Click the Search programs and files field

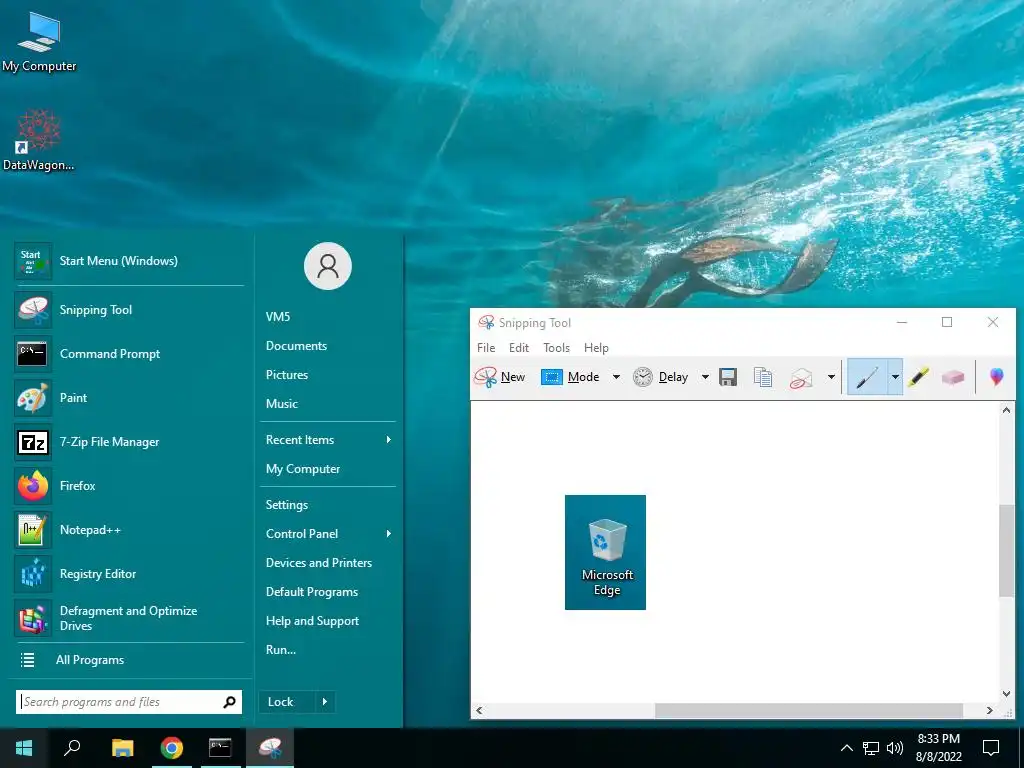(x=129, y=702)
